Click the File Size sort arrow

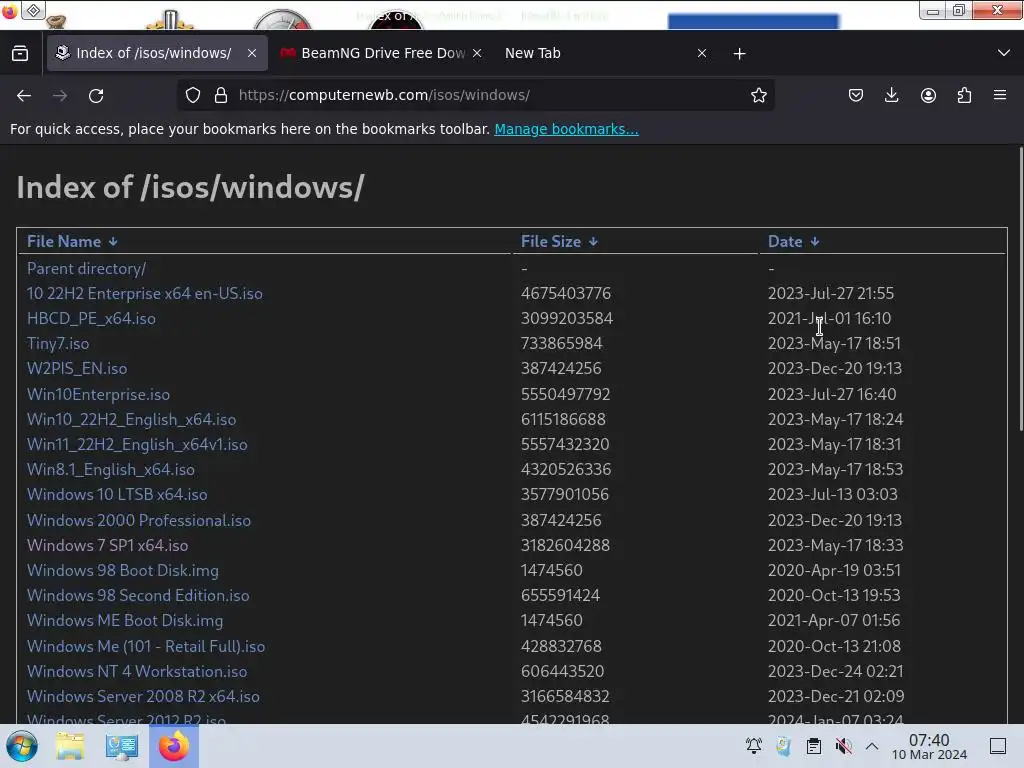tap(593, 242)
